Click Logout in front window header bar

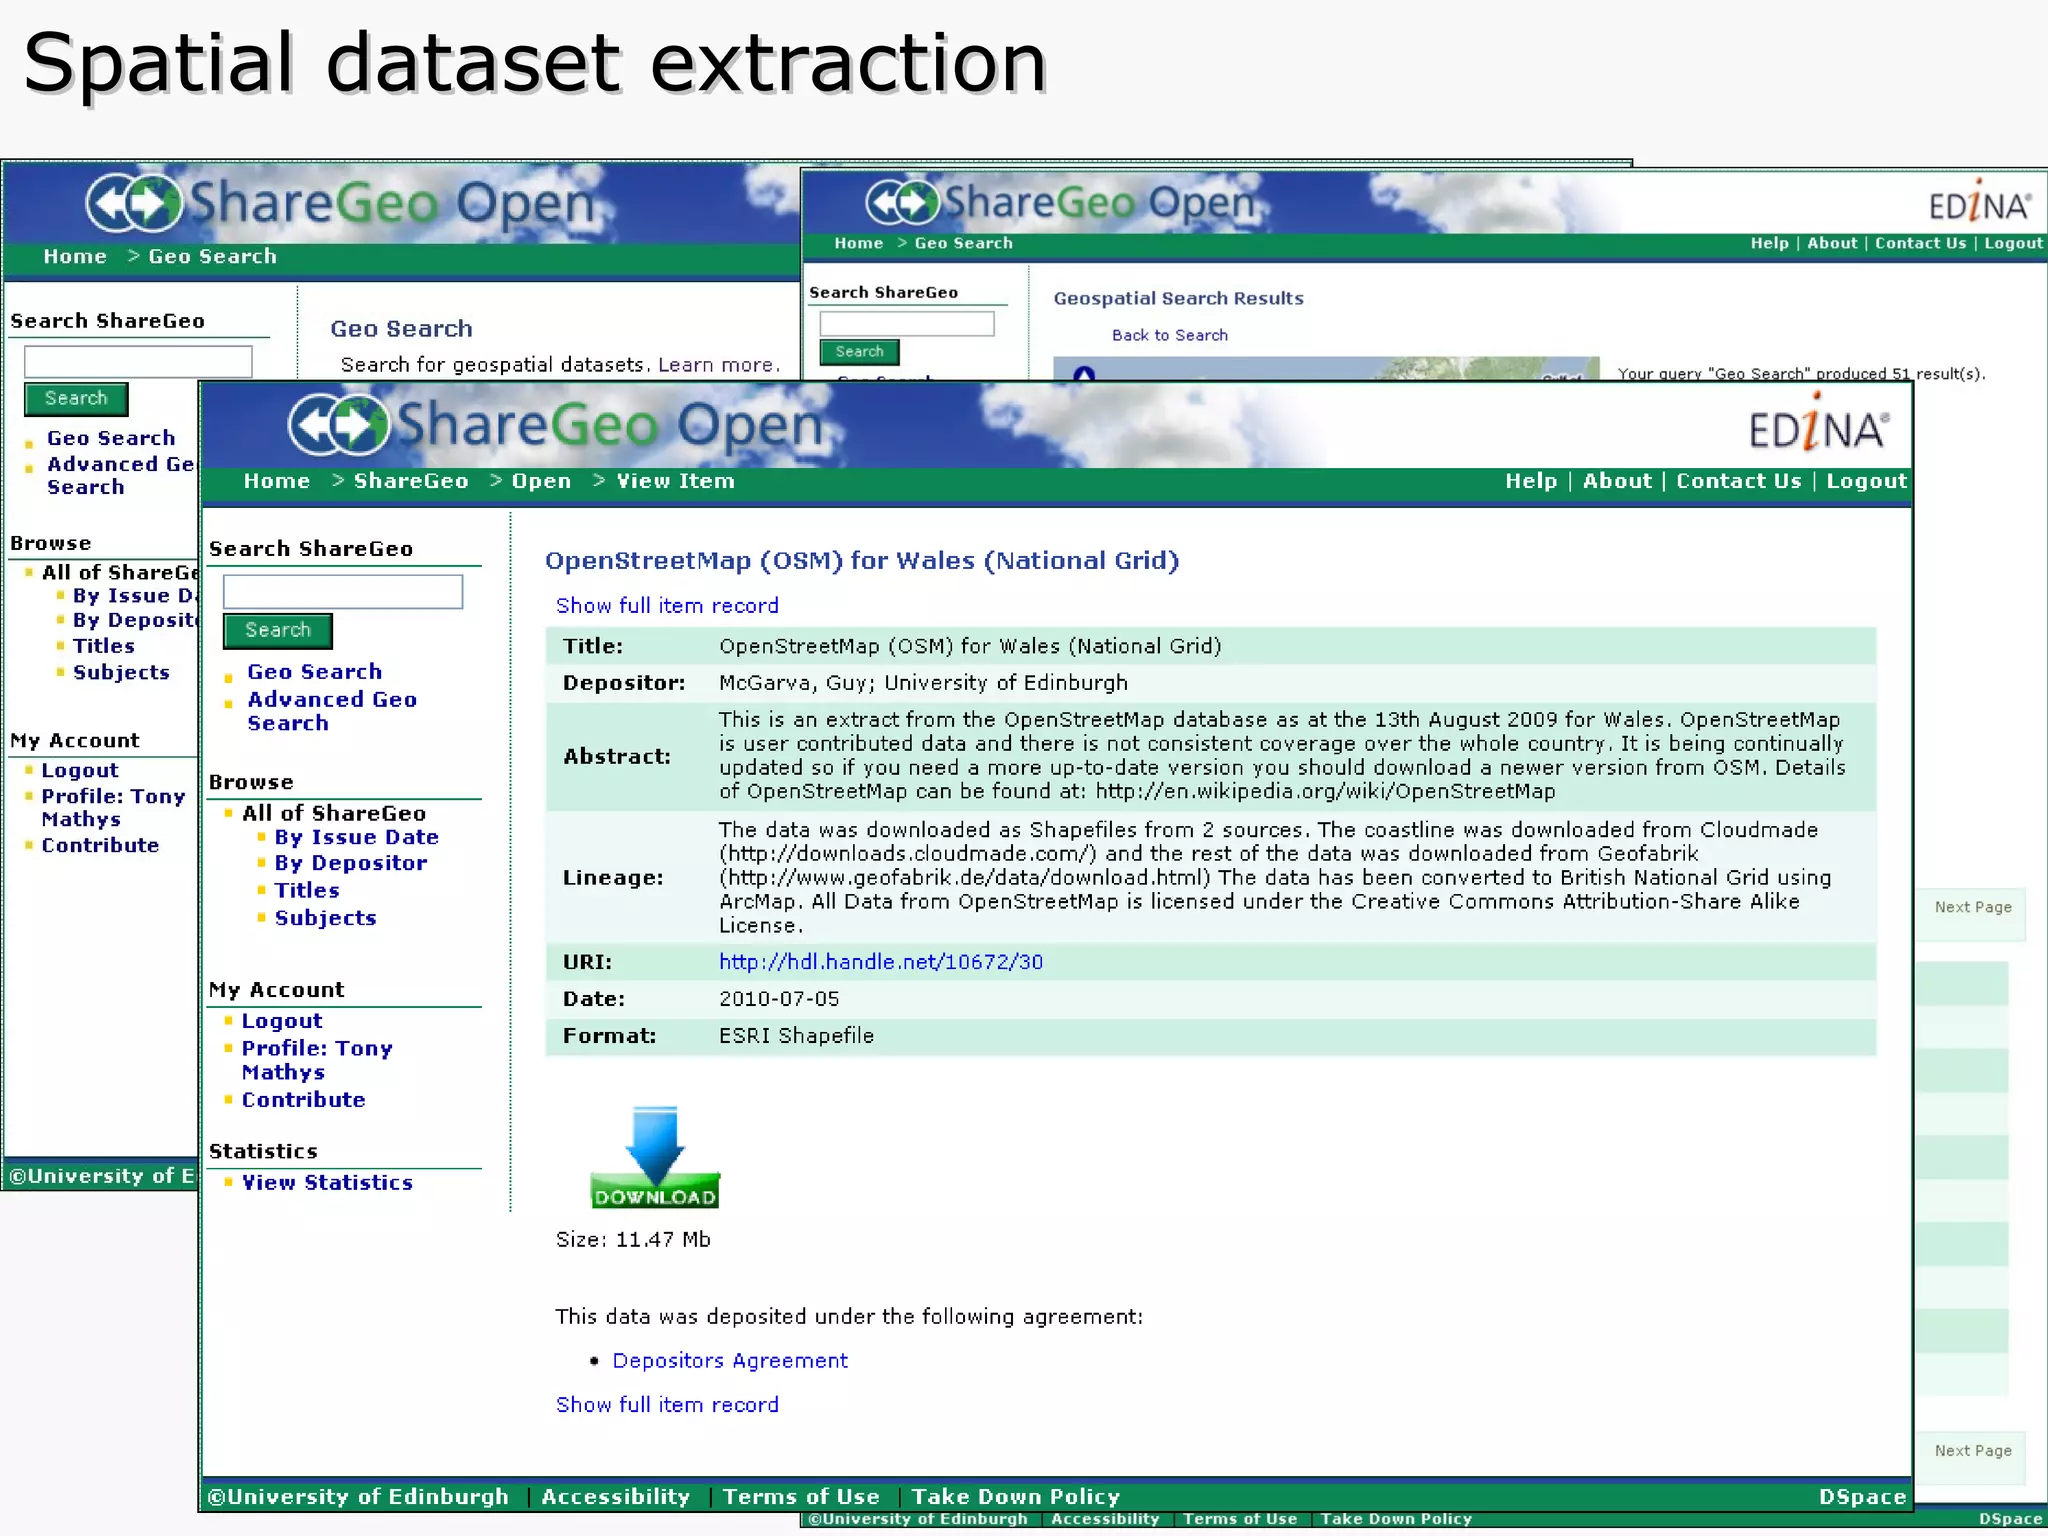(1866, 481)
